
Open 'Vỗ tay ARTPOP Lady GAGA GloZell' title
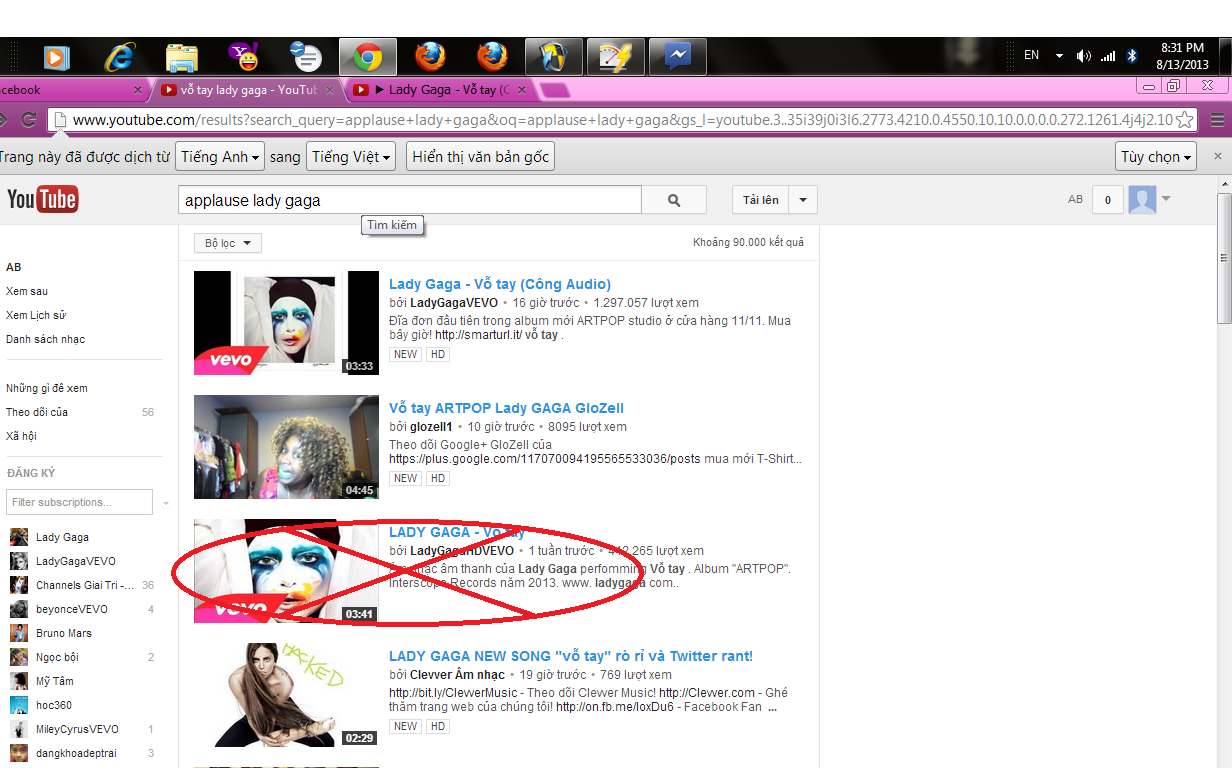506,408
